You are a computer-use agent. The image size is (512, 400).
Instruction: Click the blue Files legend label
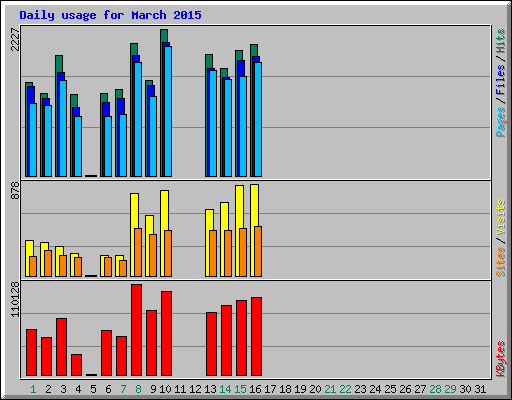[501, 79]
